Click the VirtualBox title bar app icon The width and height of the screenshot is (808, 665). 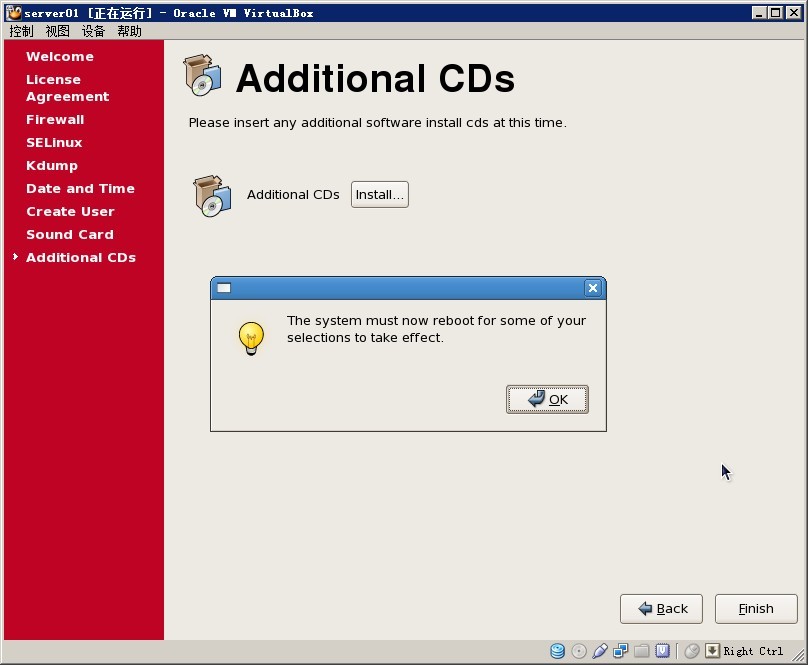pos(13,12)
